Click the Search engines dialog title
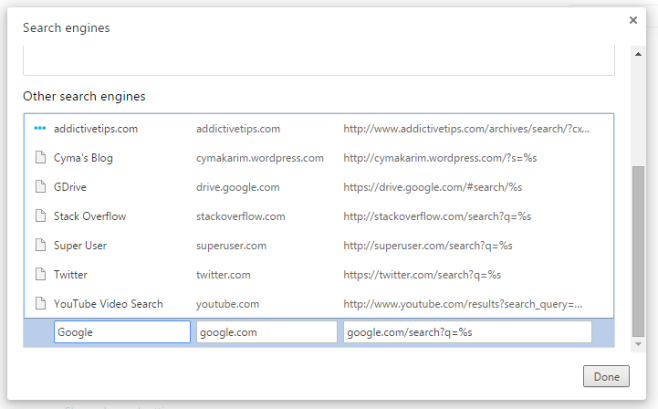Image resolution: width=658 pixels, height=409 pixels. tap(66, 28)
